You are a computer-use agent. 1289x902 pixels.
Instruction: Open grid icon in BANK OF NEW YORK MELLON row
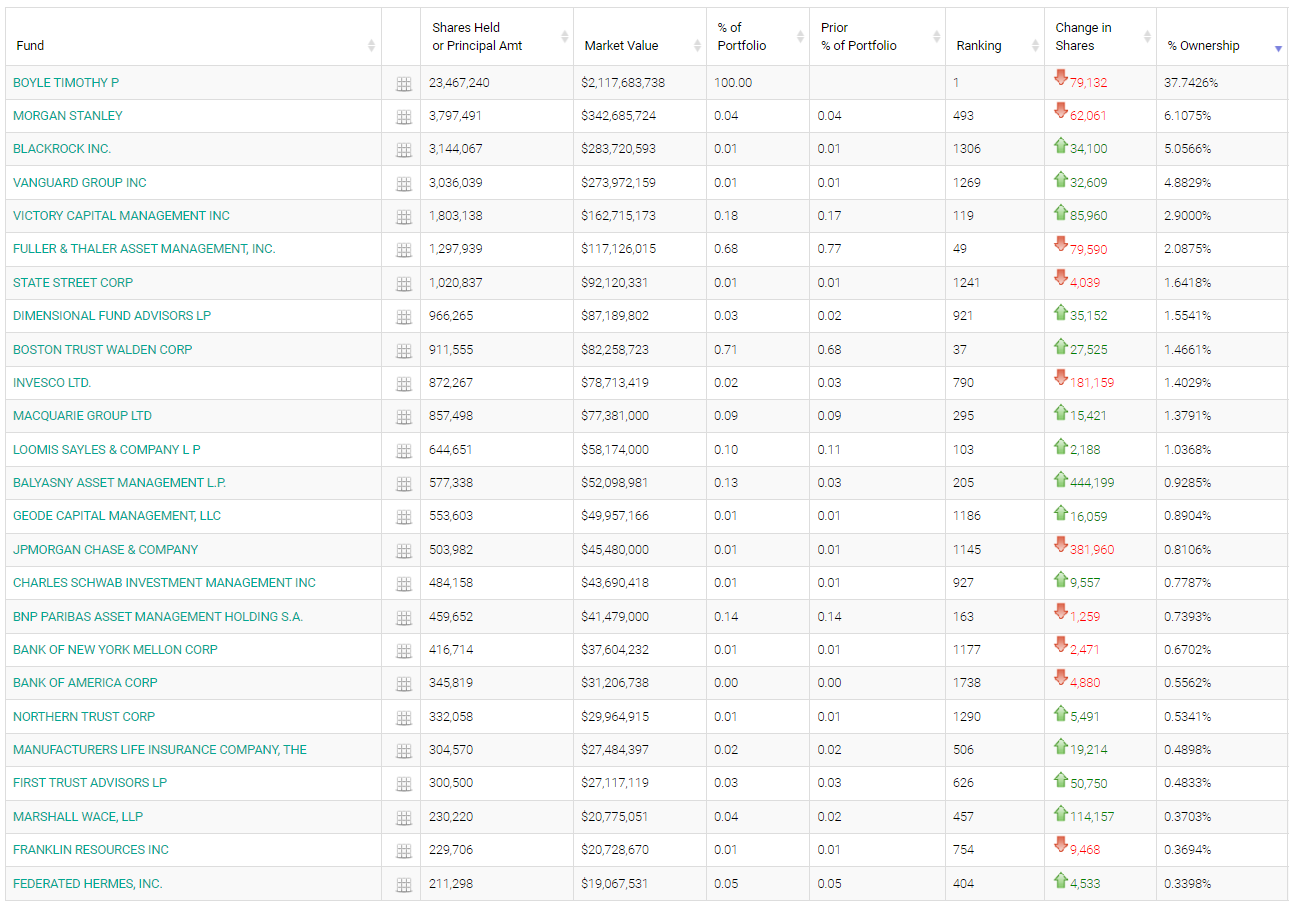click(x=404, y=651)
